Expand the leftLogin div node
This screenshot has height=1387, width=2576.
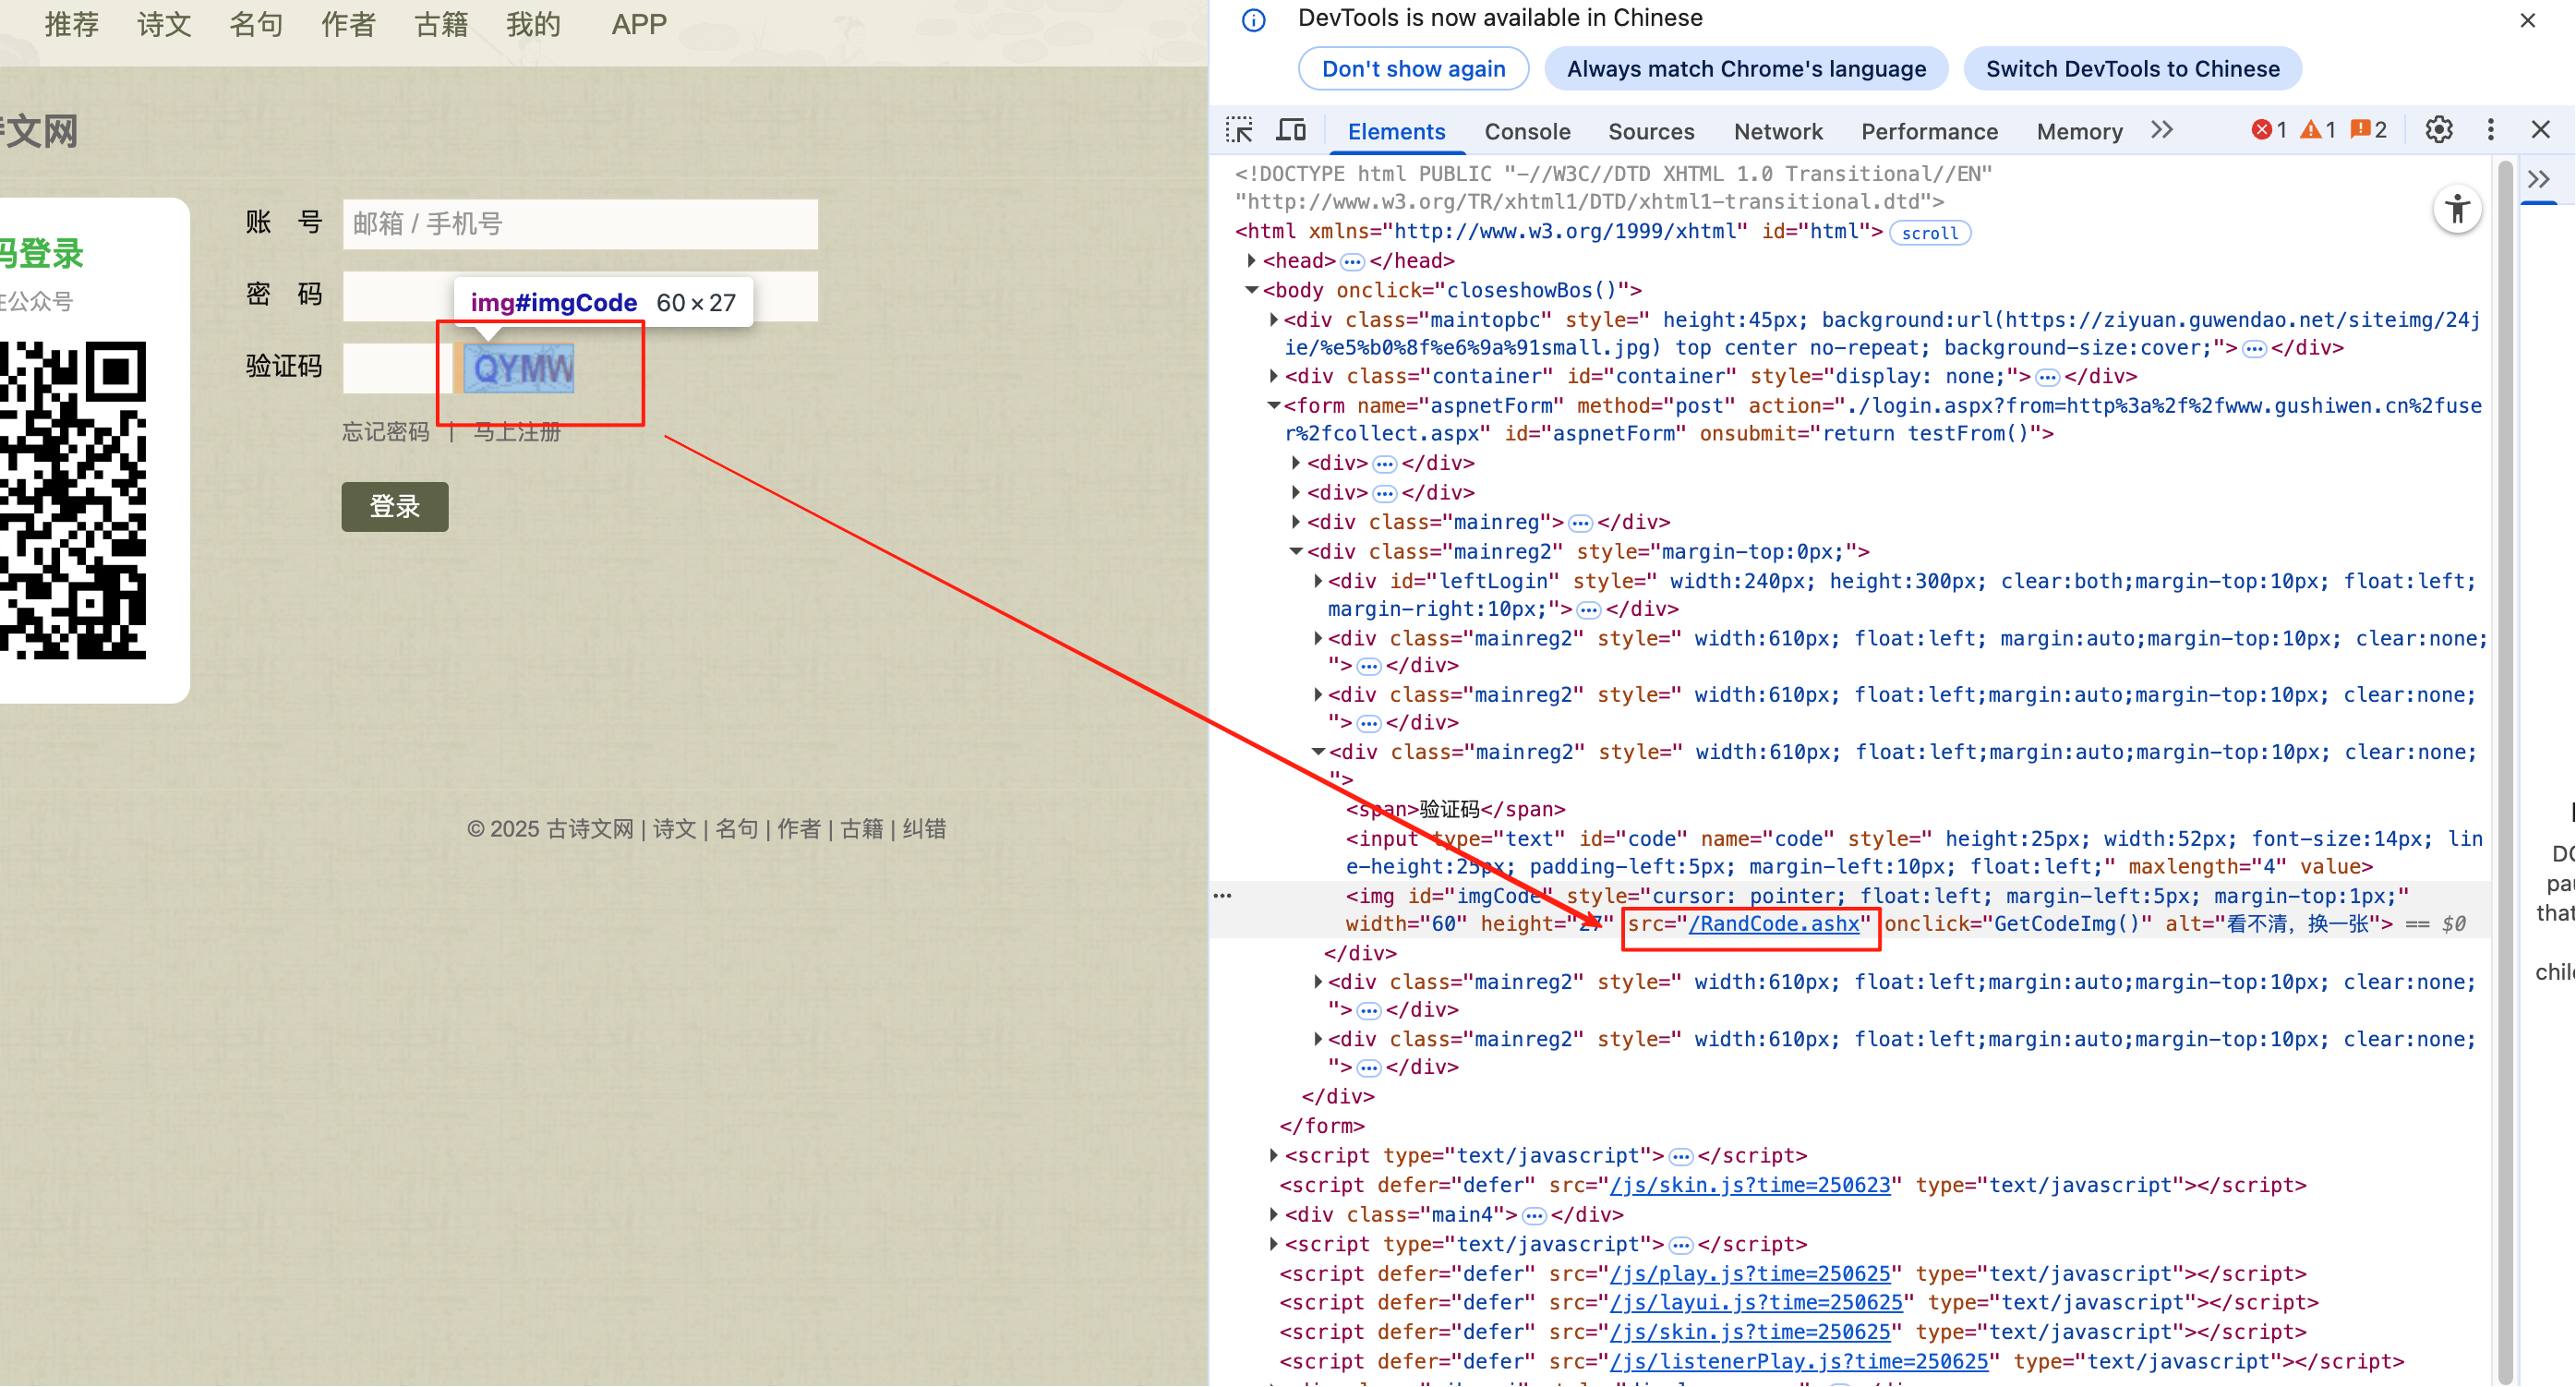click(1317, 581)
